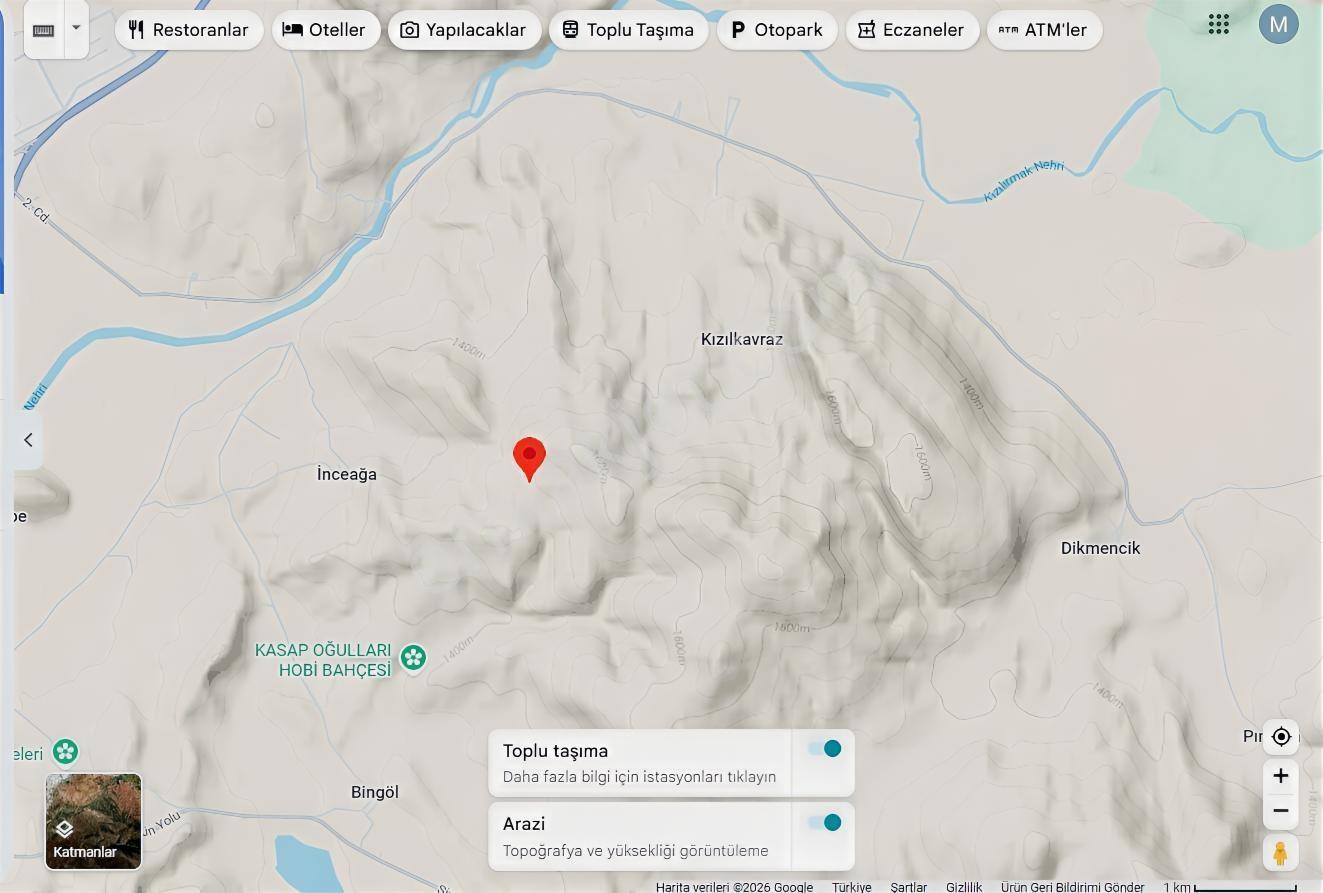The height and width of the screenshot is (893, 1323).
Task: Show ATM'ler on the map
Action: click(1044, 30)
